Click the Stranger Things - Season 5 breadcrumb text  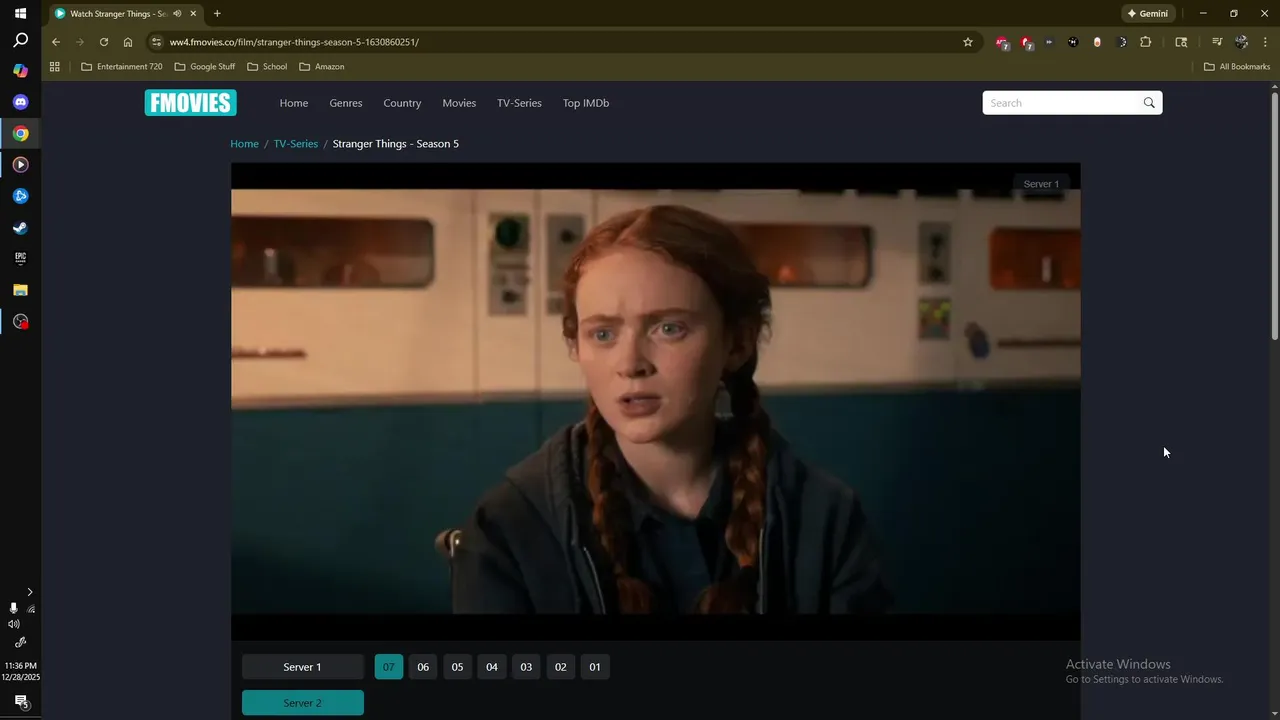pos(396,144)
